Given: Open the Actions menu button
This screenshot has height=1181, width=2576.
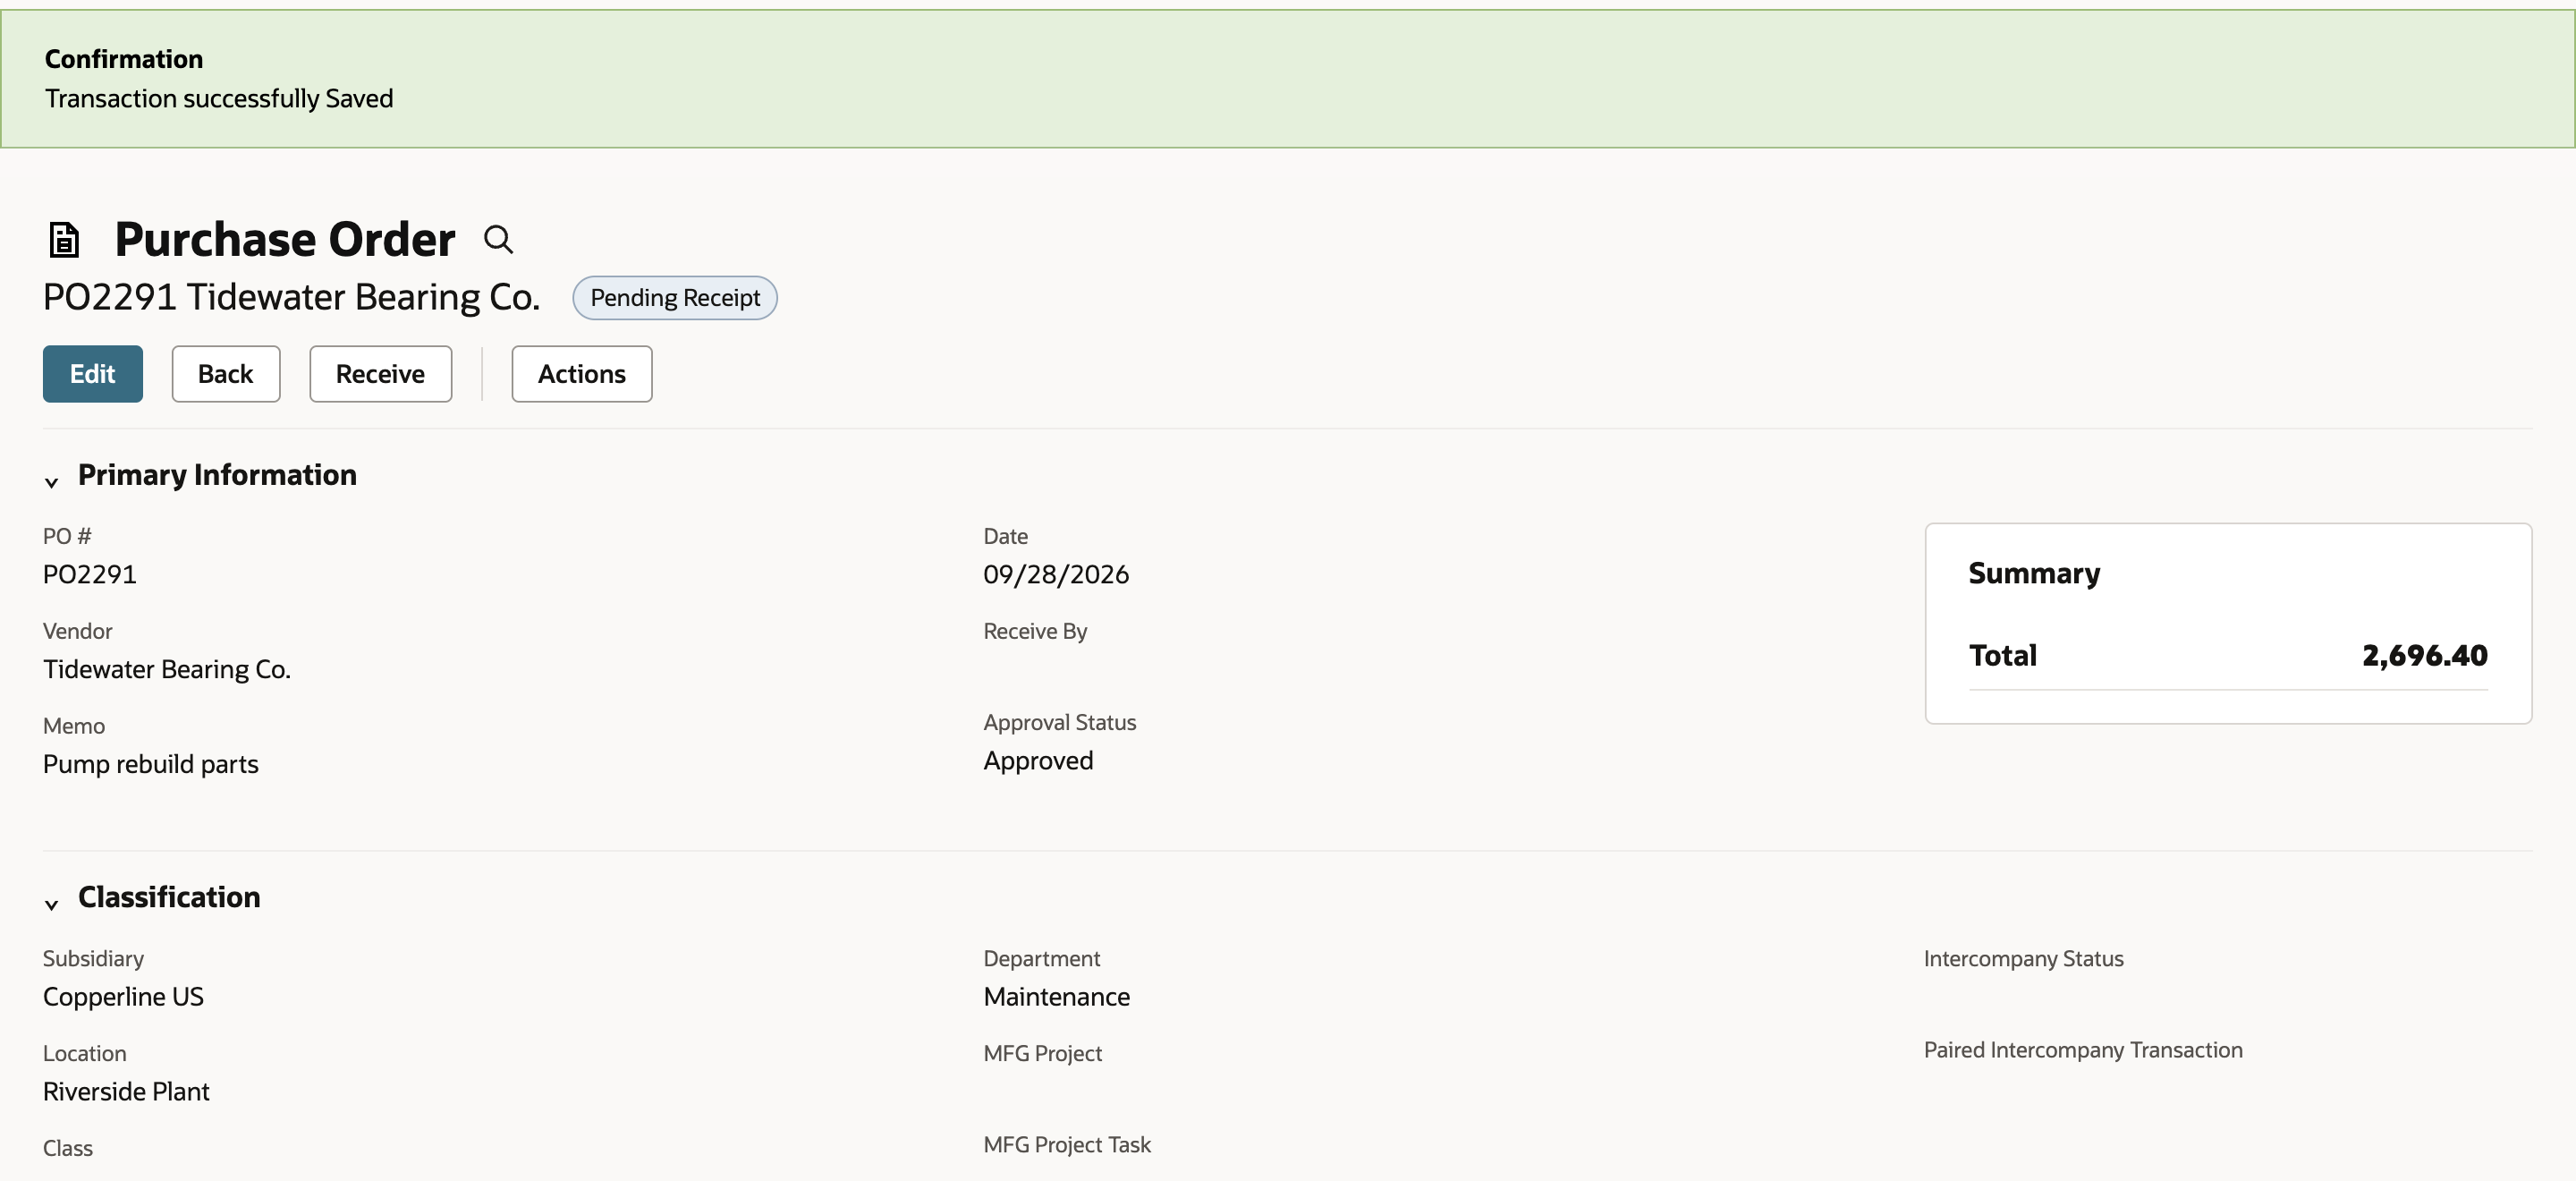Looking at the screenshot, I should click(582, 374).
